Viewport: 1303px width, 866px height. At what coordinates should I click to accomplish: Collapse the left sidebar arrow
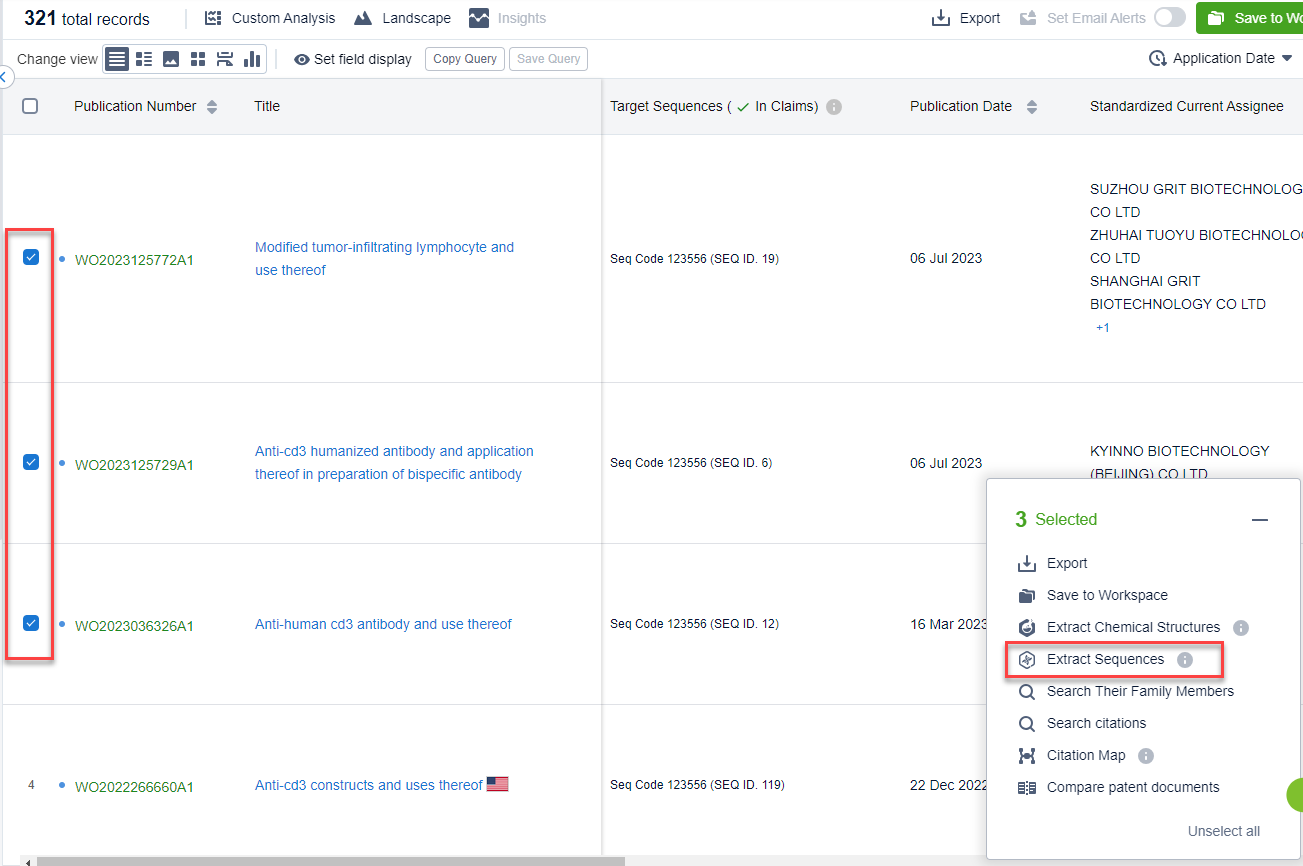pyautogui.click(x=5, y=76)
